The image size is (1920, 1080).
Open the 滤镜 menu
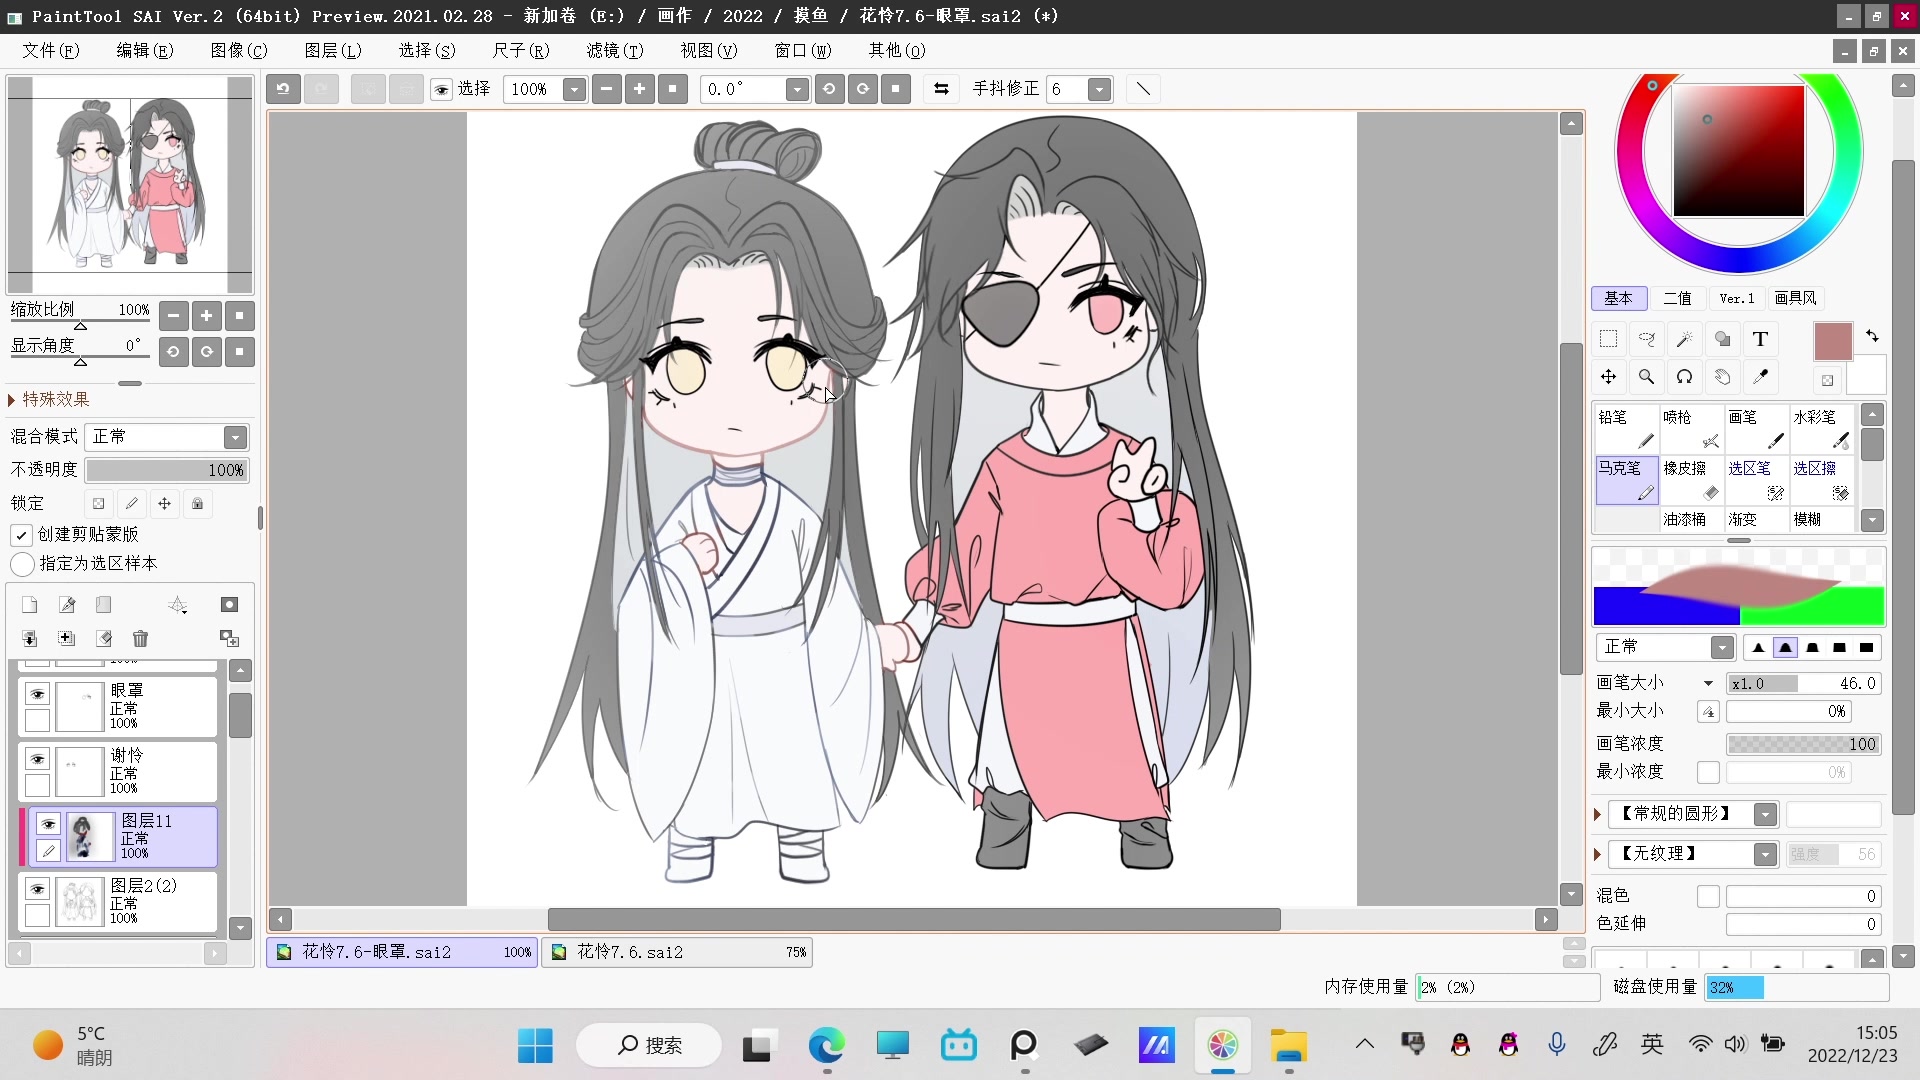[614, 50]
